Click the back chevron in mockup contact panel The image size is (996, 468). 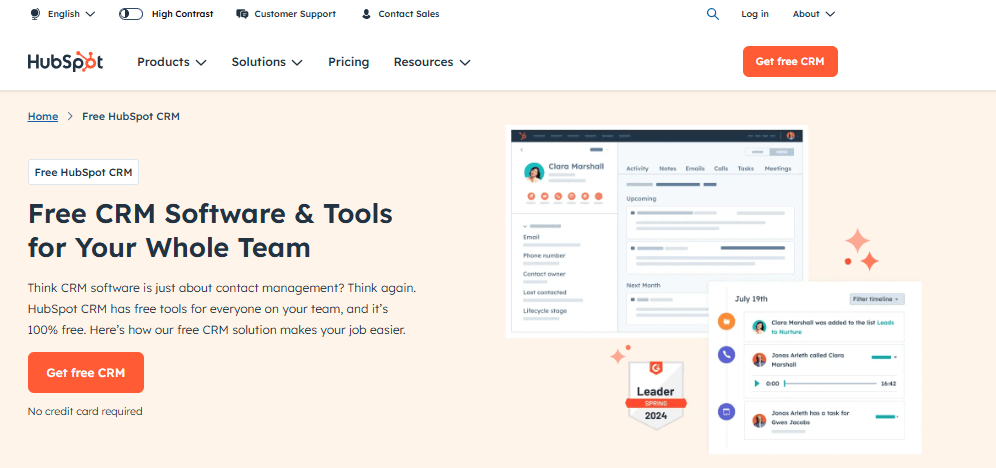tap(522, 150)
